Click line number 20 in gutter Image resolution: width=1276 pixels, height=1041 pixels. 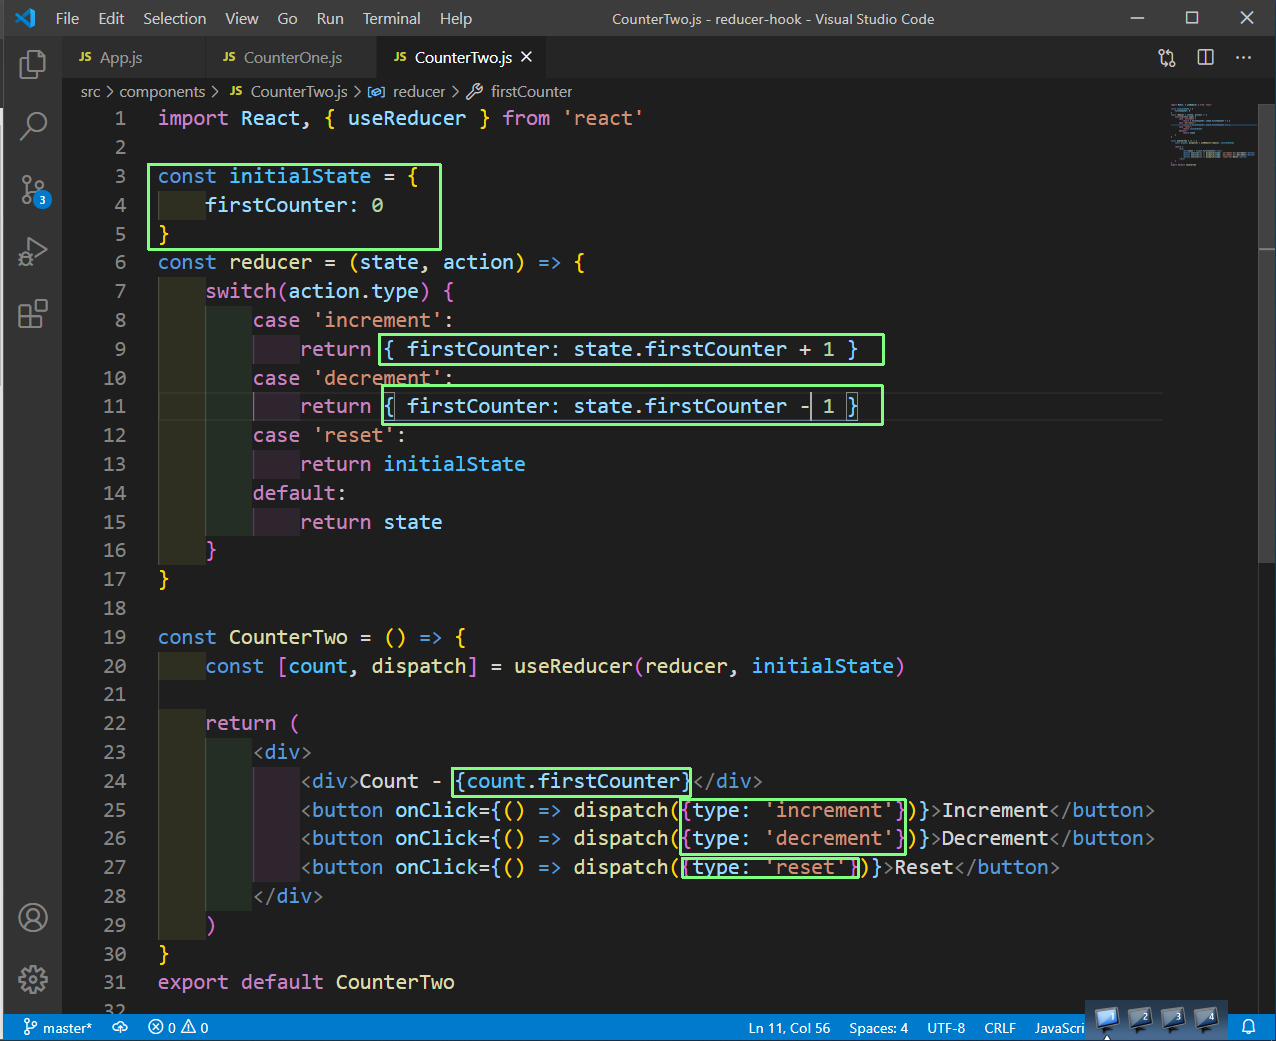pos(115,666)
